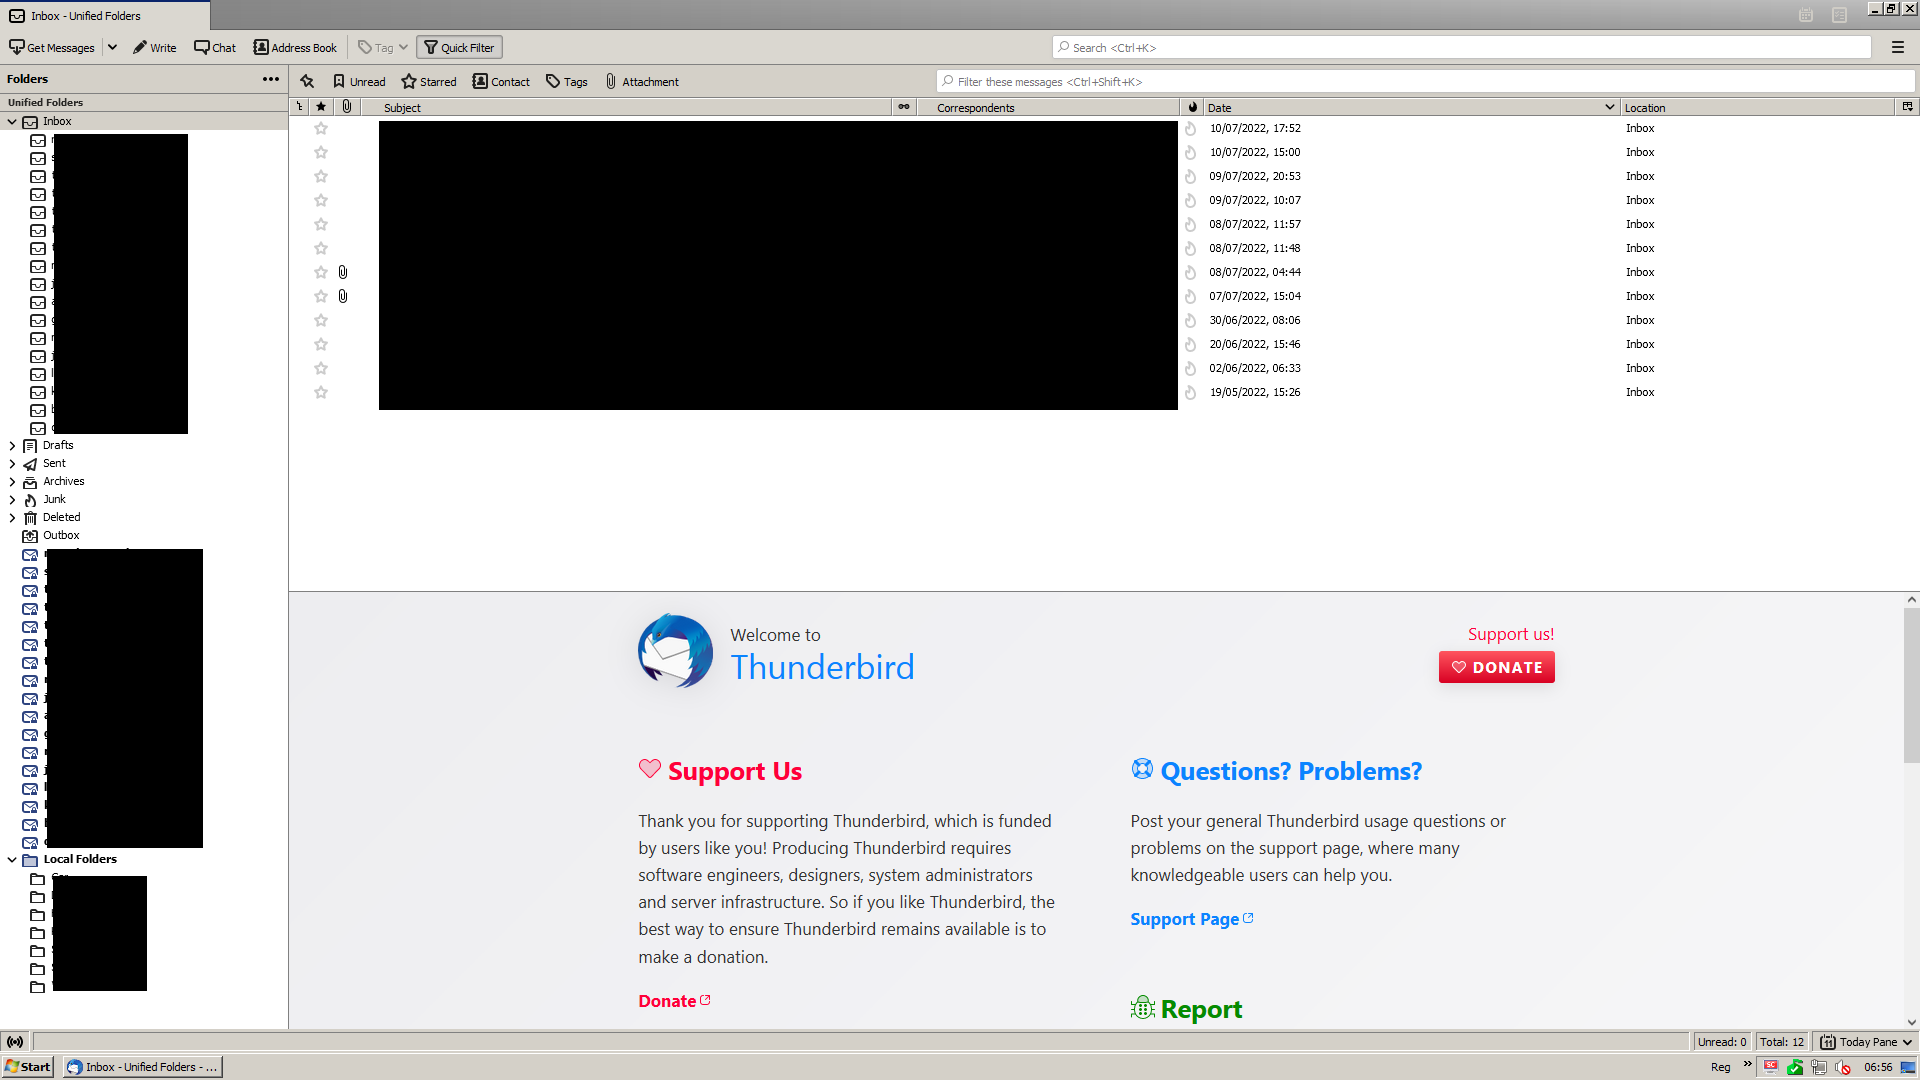This screenshot has width=1920, height=1080.
Task: Open the folder pane options dots
Action: 271,79
